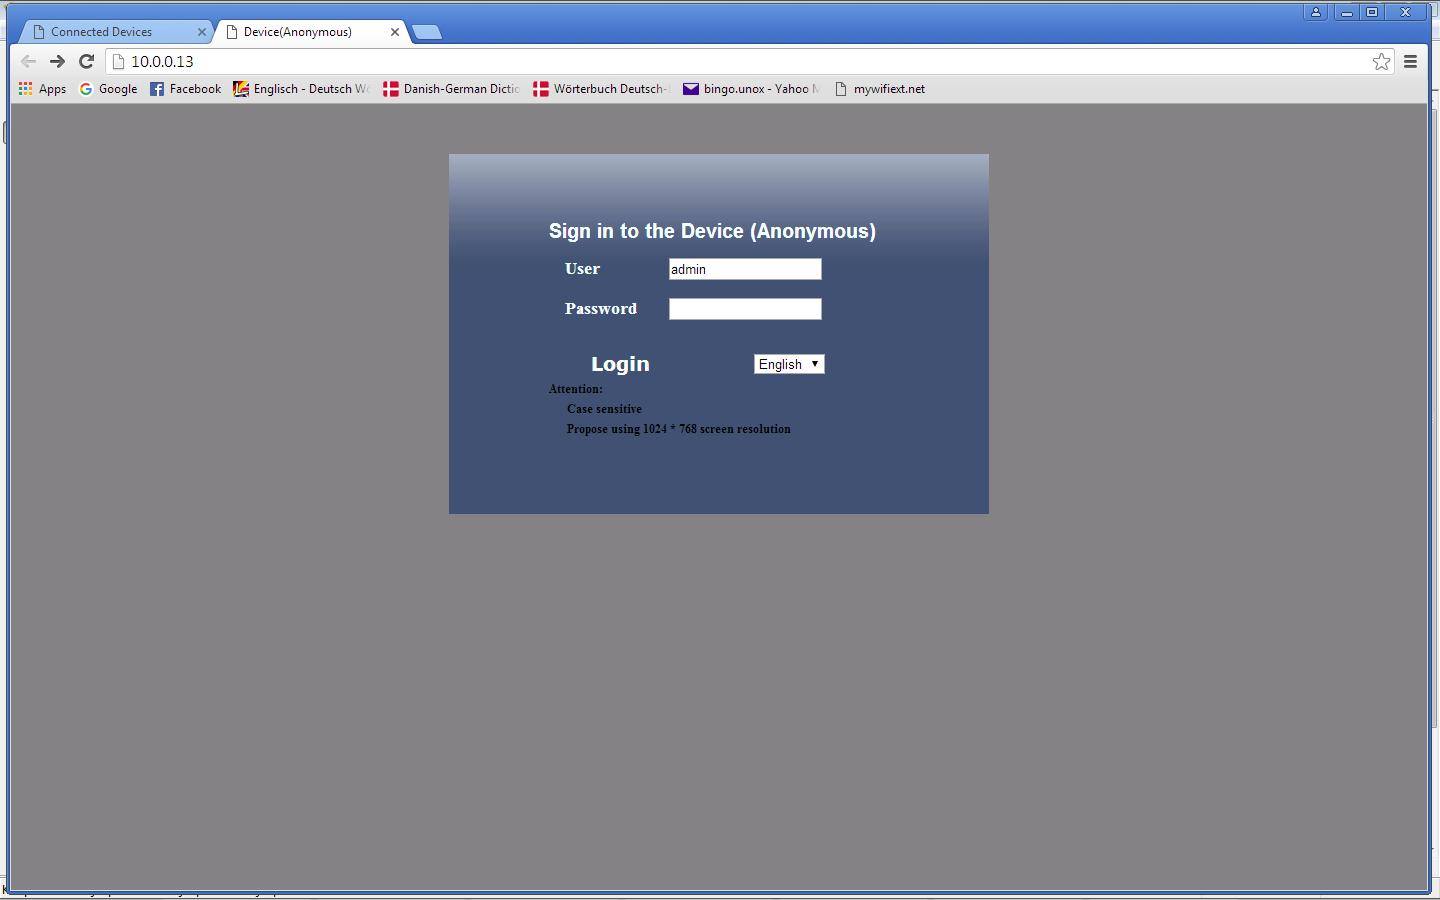Click the User field containing admin
Viewport: 1440px width, 900px height.
[x=745, y=269]
